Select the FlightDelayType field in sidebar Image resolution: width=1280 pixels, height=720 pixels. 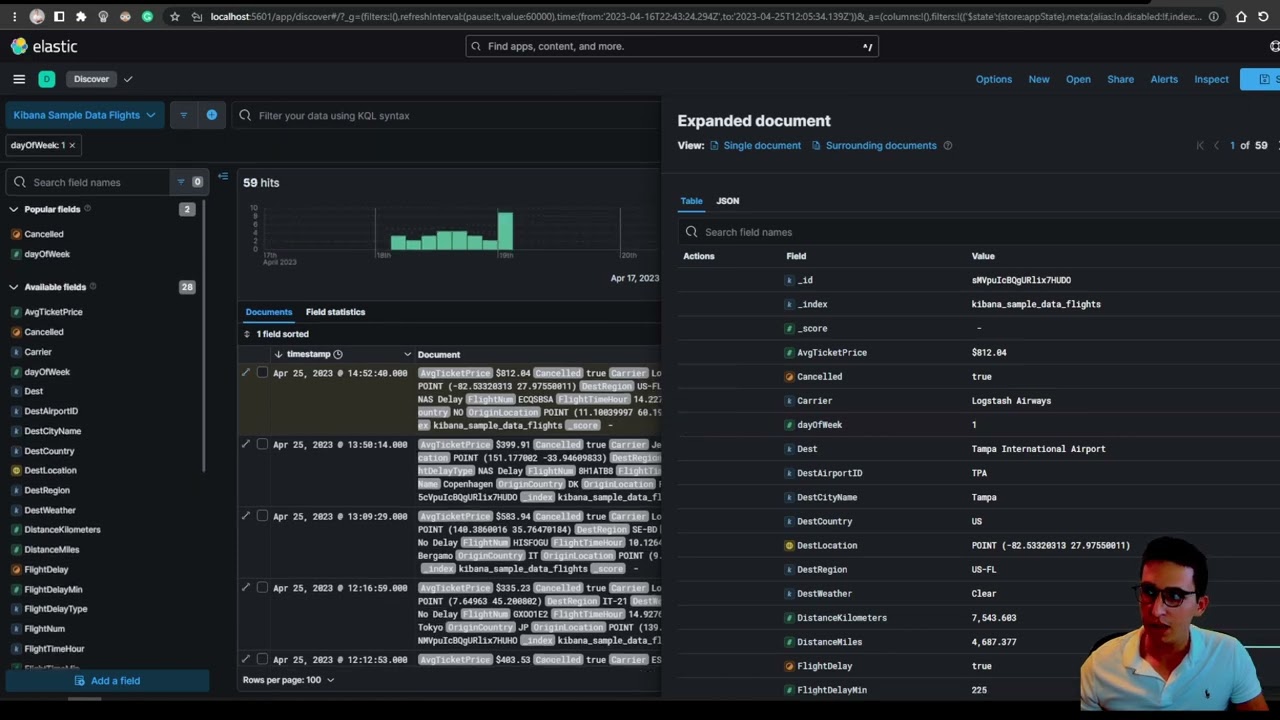[x=56, y=609]
